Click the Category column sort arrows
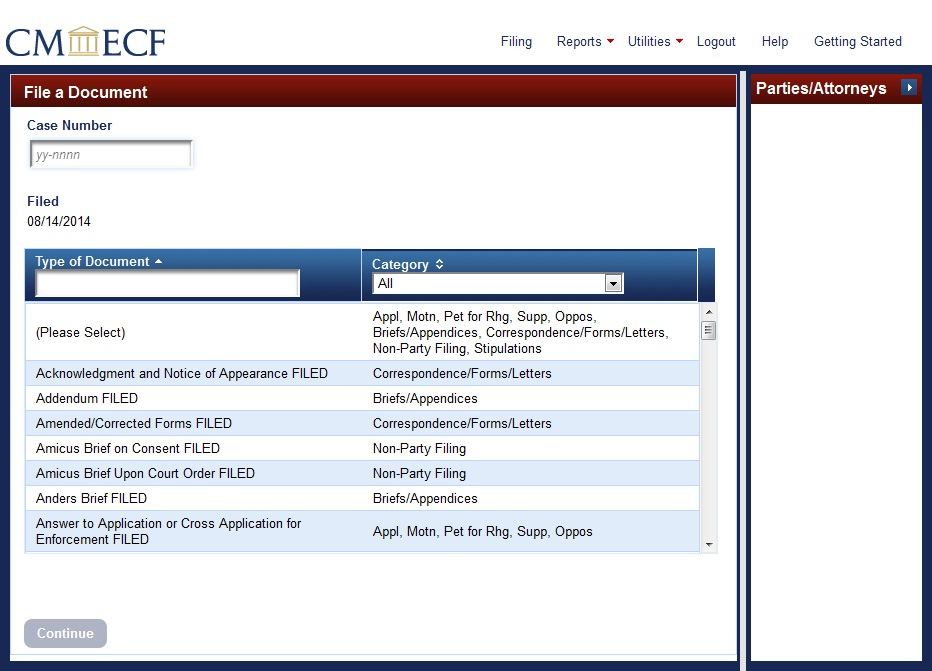 [439, 265]
